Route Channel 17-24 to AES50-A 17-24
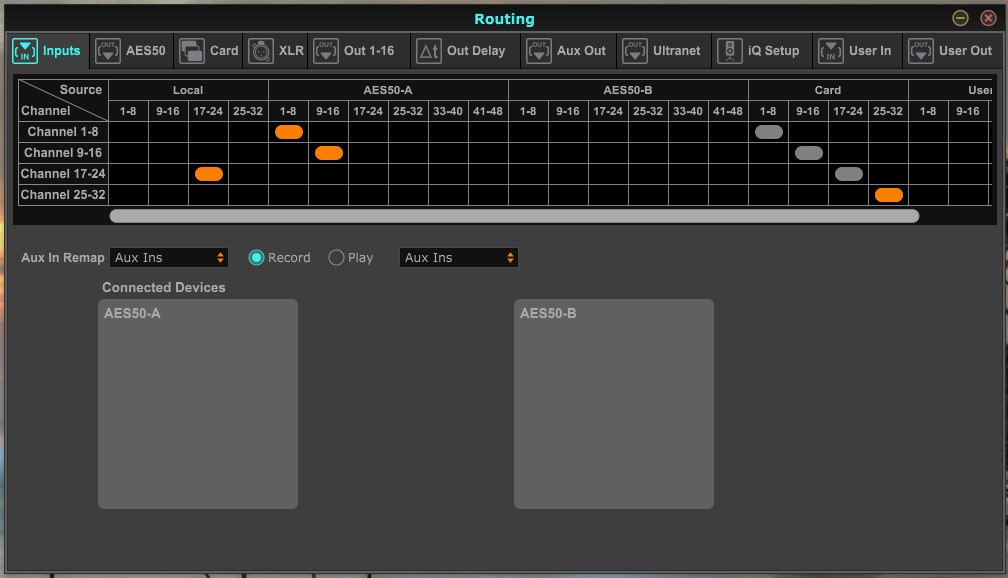Screen dimensions: 1008x578 point(368,174)
